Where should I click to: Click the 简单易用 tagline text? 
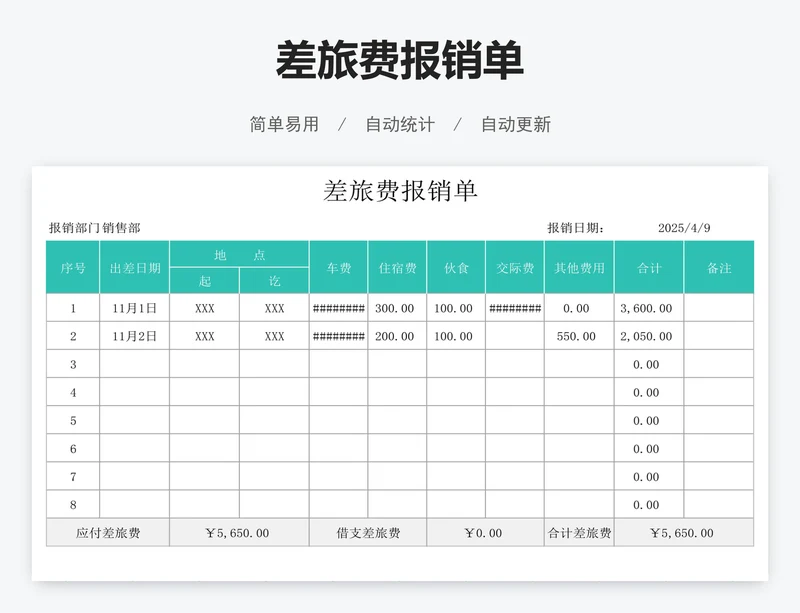(284, 124)
